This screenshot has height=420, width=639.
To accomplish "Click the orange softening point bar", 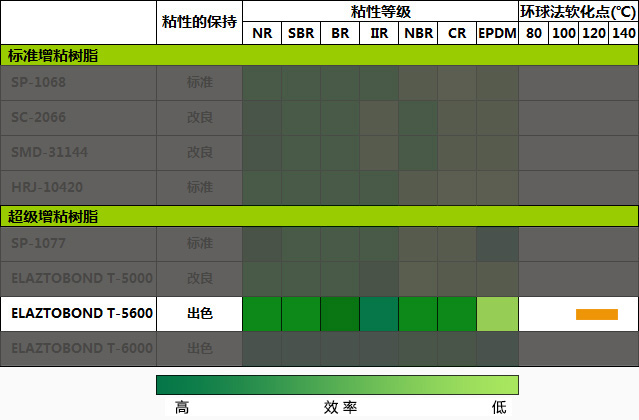I will tap(597, 314).
